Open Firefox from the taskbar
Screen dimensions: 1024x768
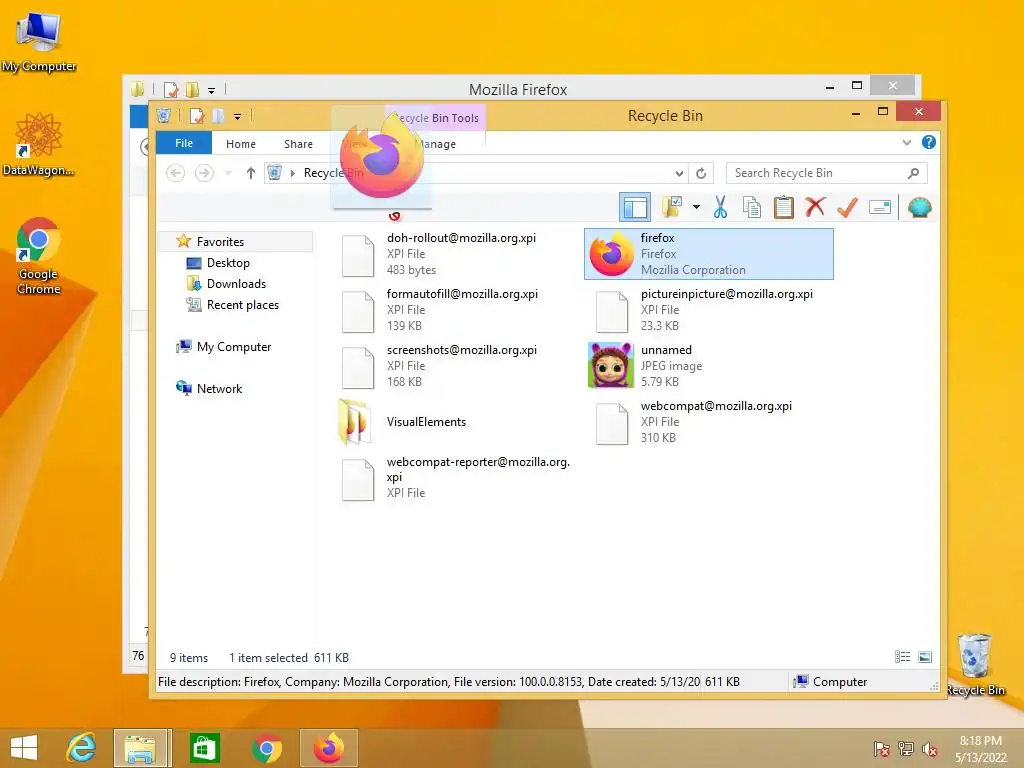[329, 748]
